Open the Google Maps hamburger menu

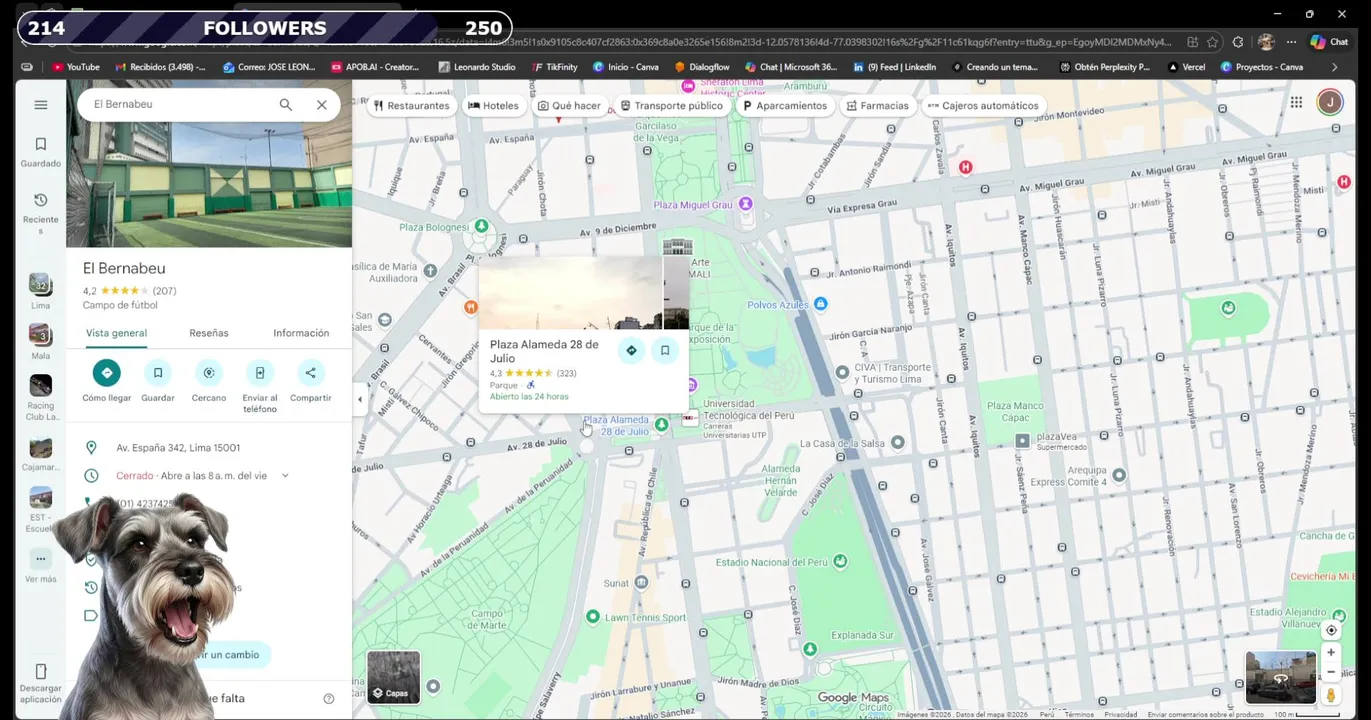click(x=41, y=105)
